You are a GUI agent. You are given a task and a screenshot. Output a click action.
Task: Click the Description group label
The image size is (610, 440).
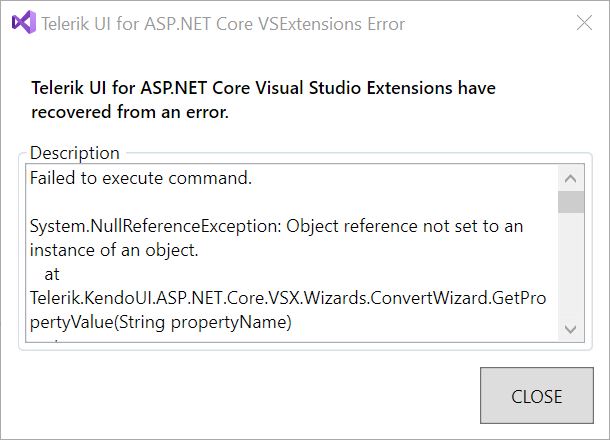pyautogui.click(x=75, y=153)
